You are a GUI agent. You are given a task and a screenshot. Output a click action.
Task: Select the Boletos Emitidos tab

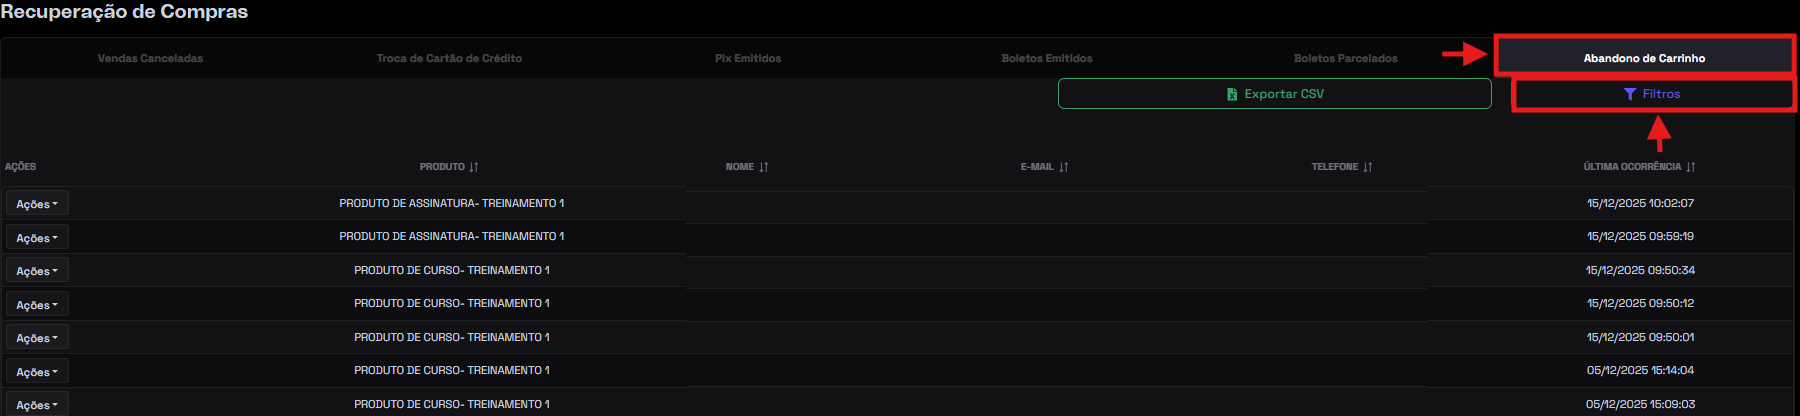click(x=1047, y=58)
